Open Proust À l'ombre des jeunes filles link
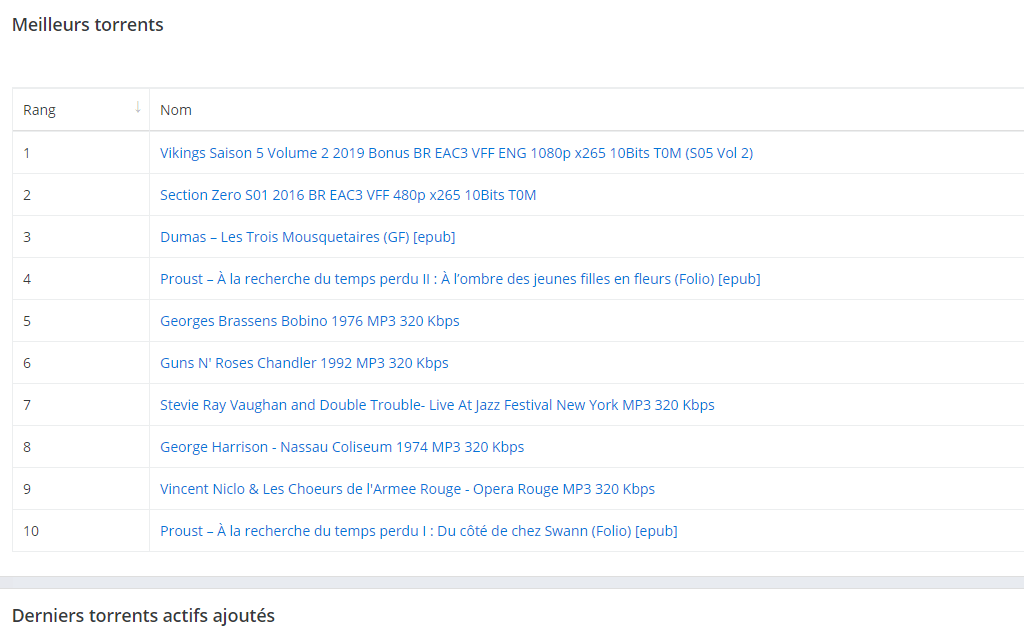Screen dimensions: 1024x642 [460, 279]
